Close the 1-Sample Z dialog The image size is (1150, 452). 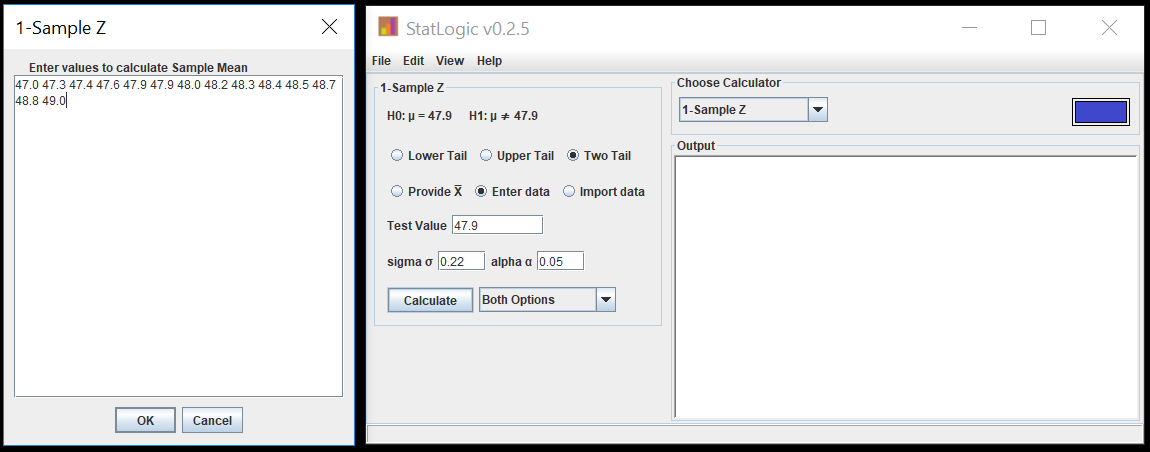[329, 27]
